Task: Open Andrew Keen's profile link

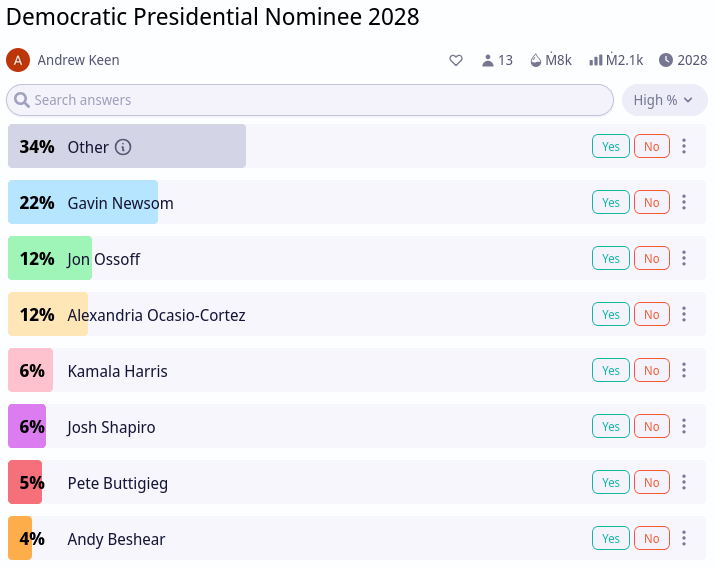Action: 78,60
